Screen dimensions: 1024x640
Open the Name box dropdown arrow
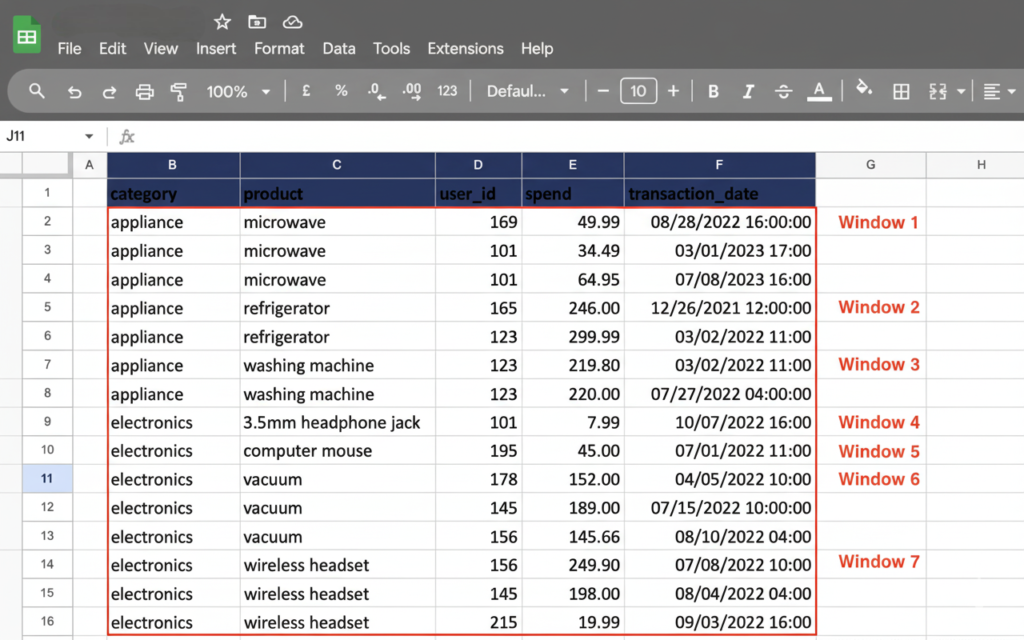point(89,136)
